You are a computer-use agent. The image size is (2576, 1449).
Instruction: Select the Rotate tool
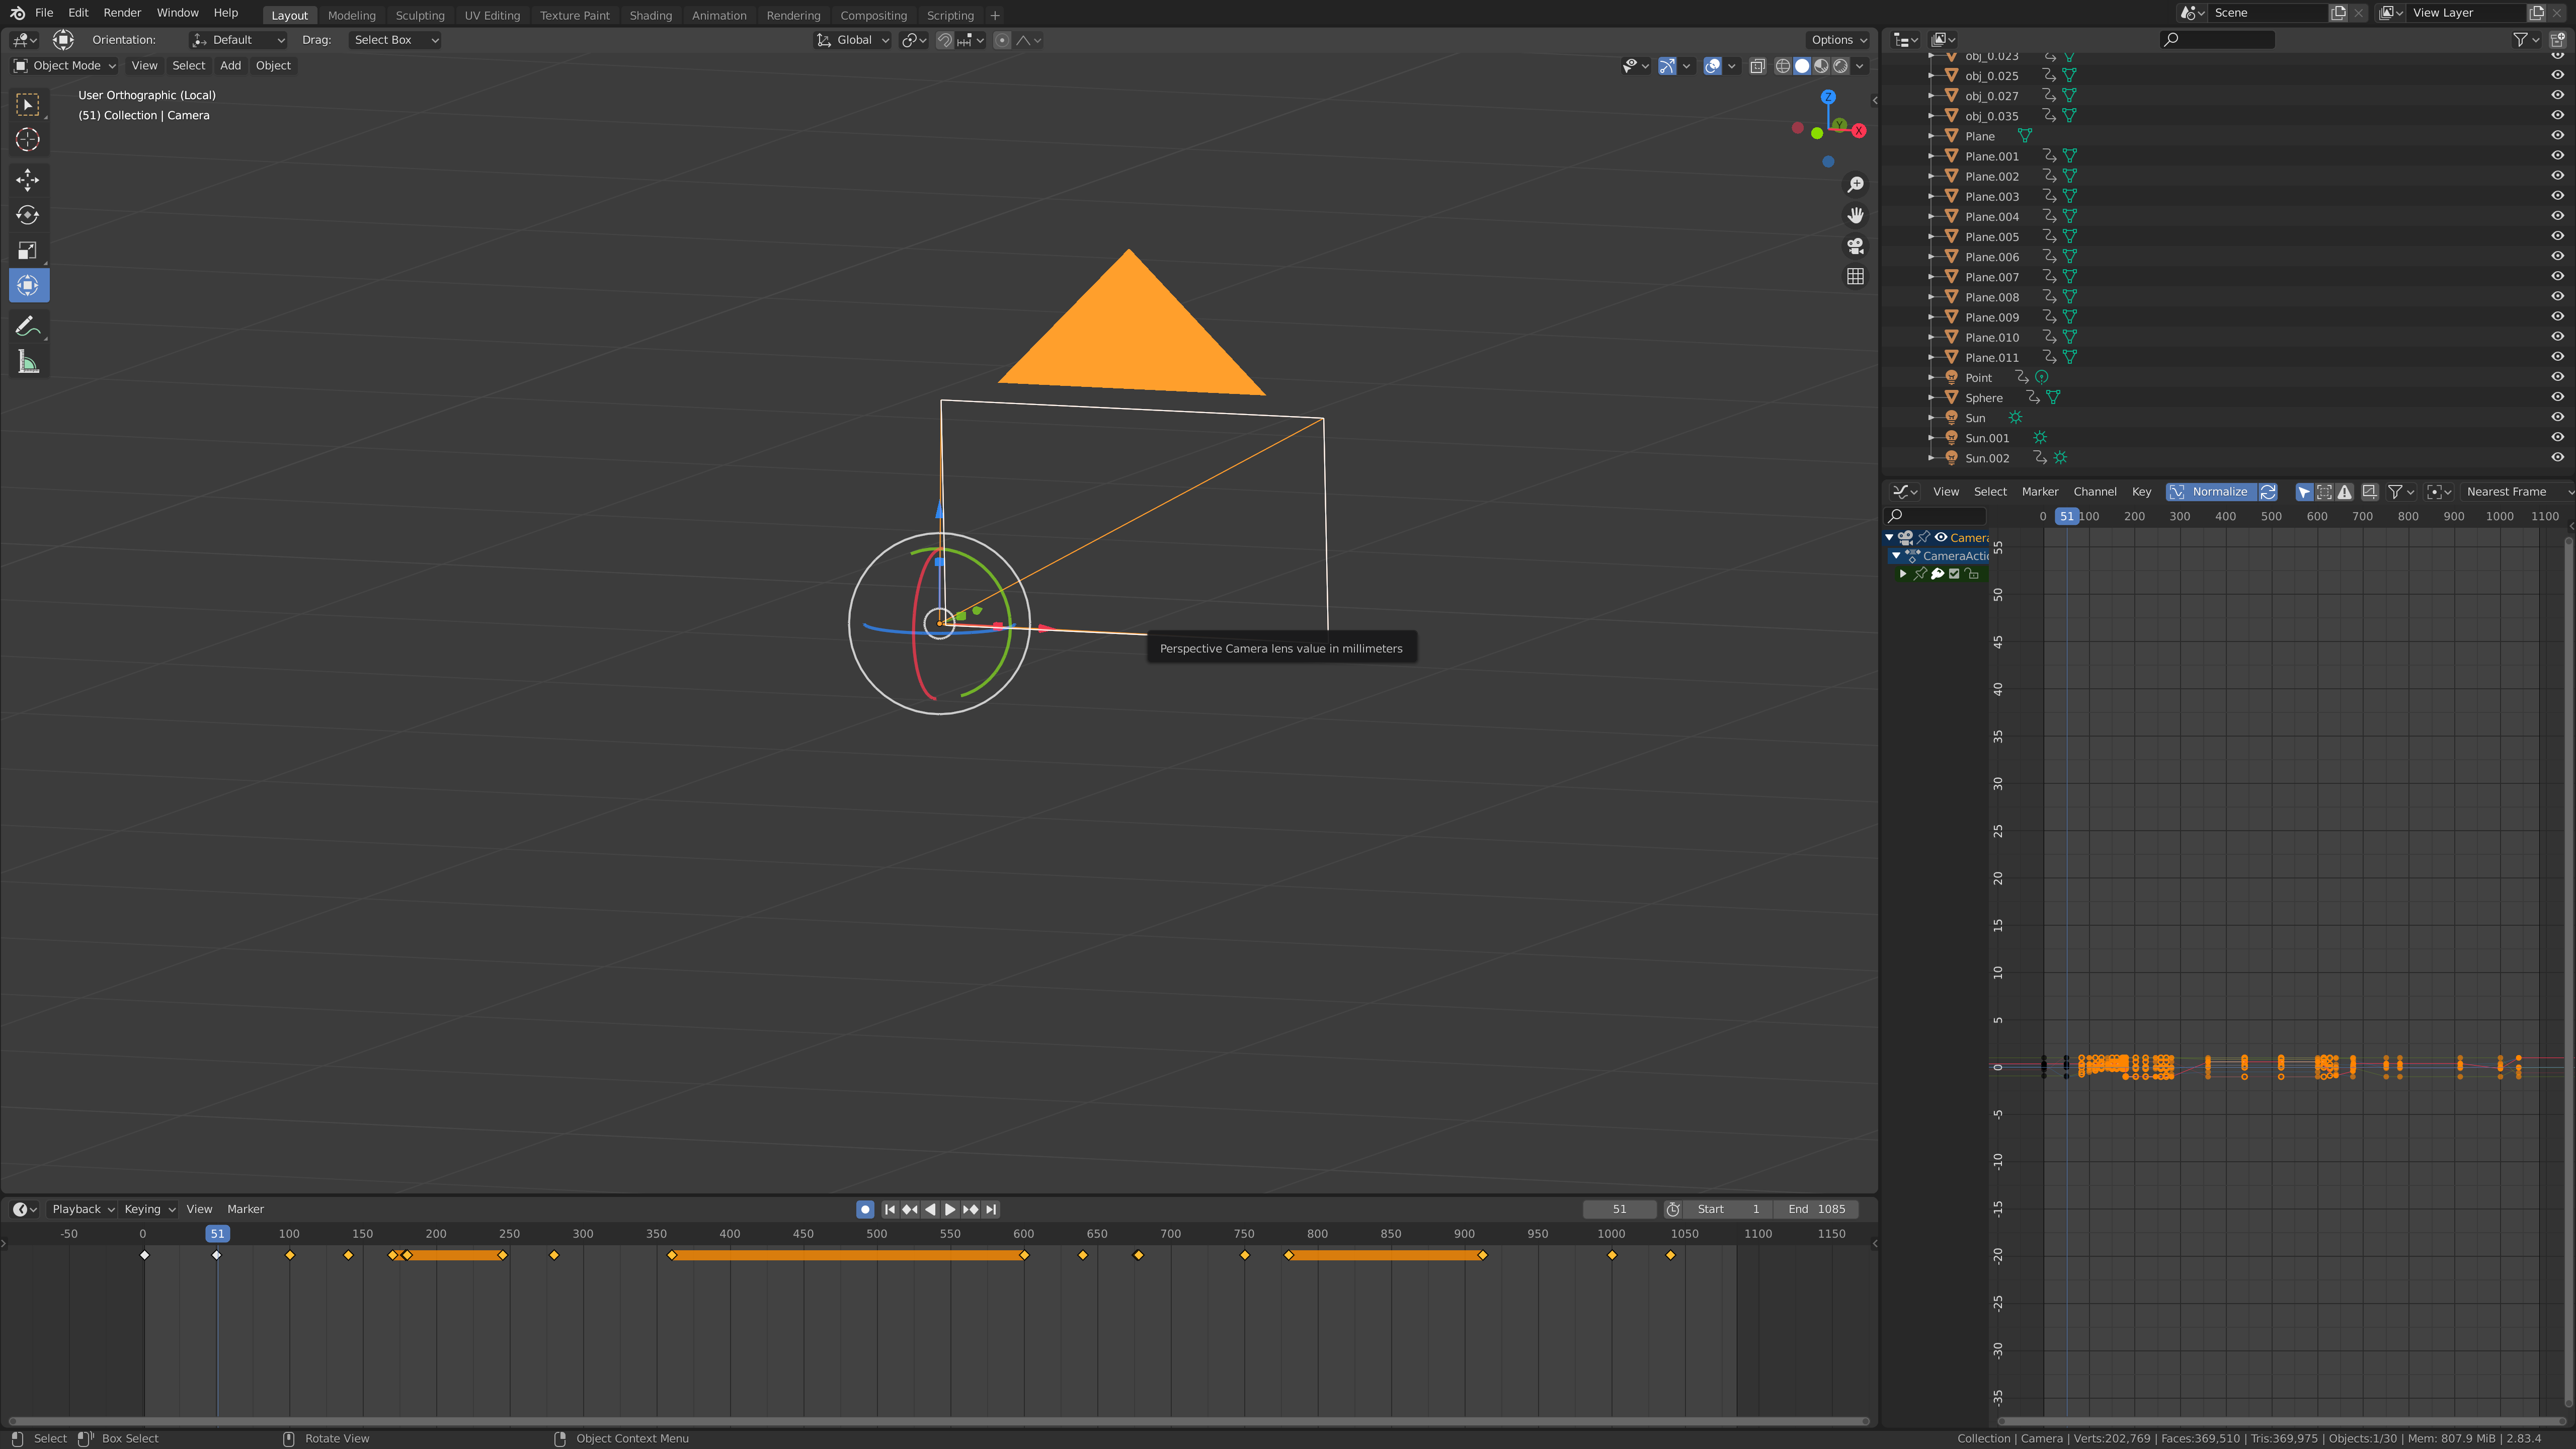point(27,215)
